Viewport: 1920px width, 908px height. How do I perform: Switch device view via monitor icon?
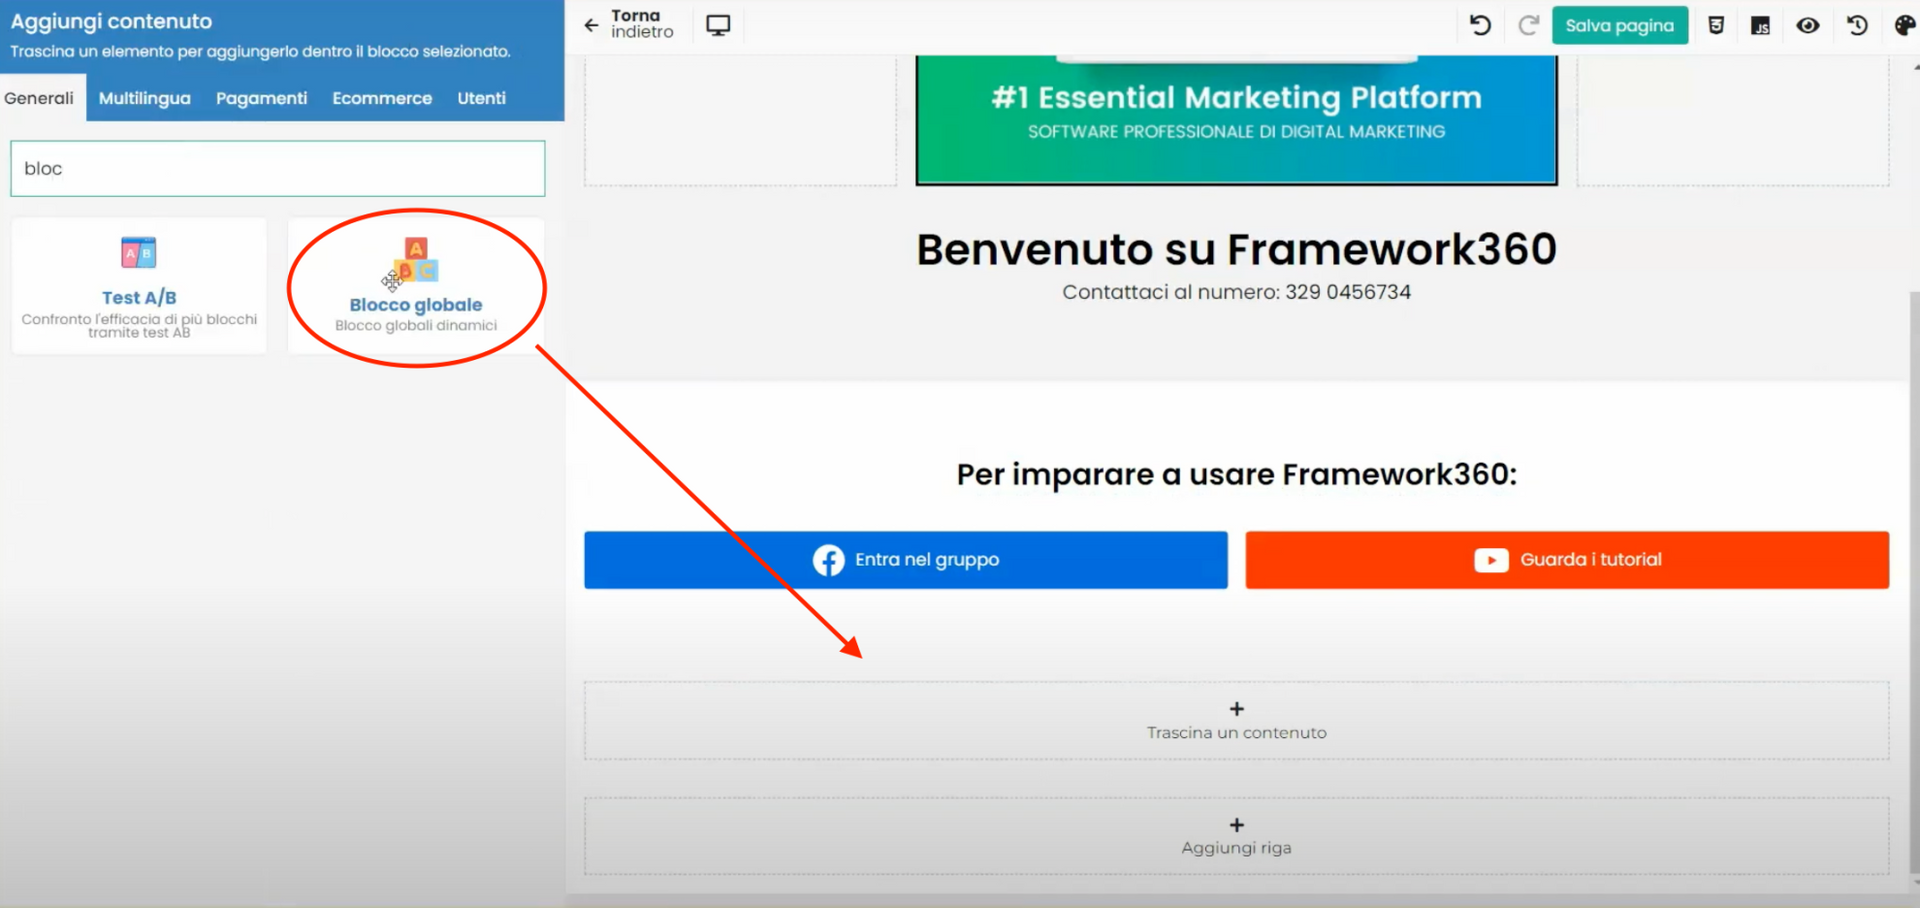(x=718, y=25)
